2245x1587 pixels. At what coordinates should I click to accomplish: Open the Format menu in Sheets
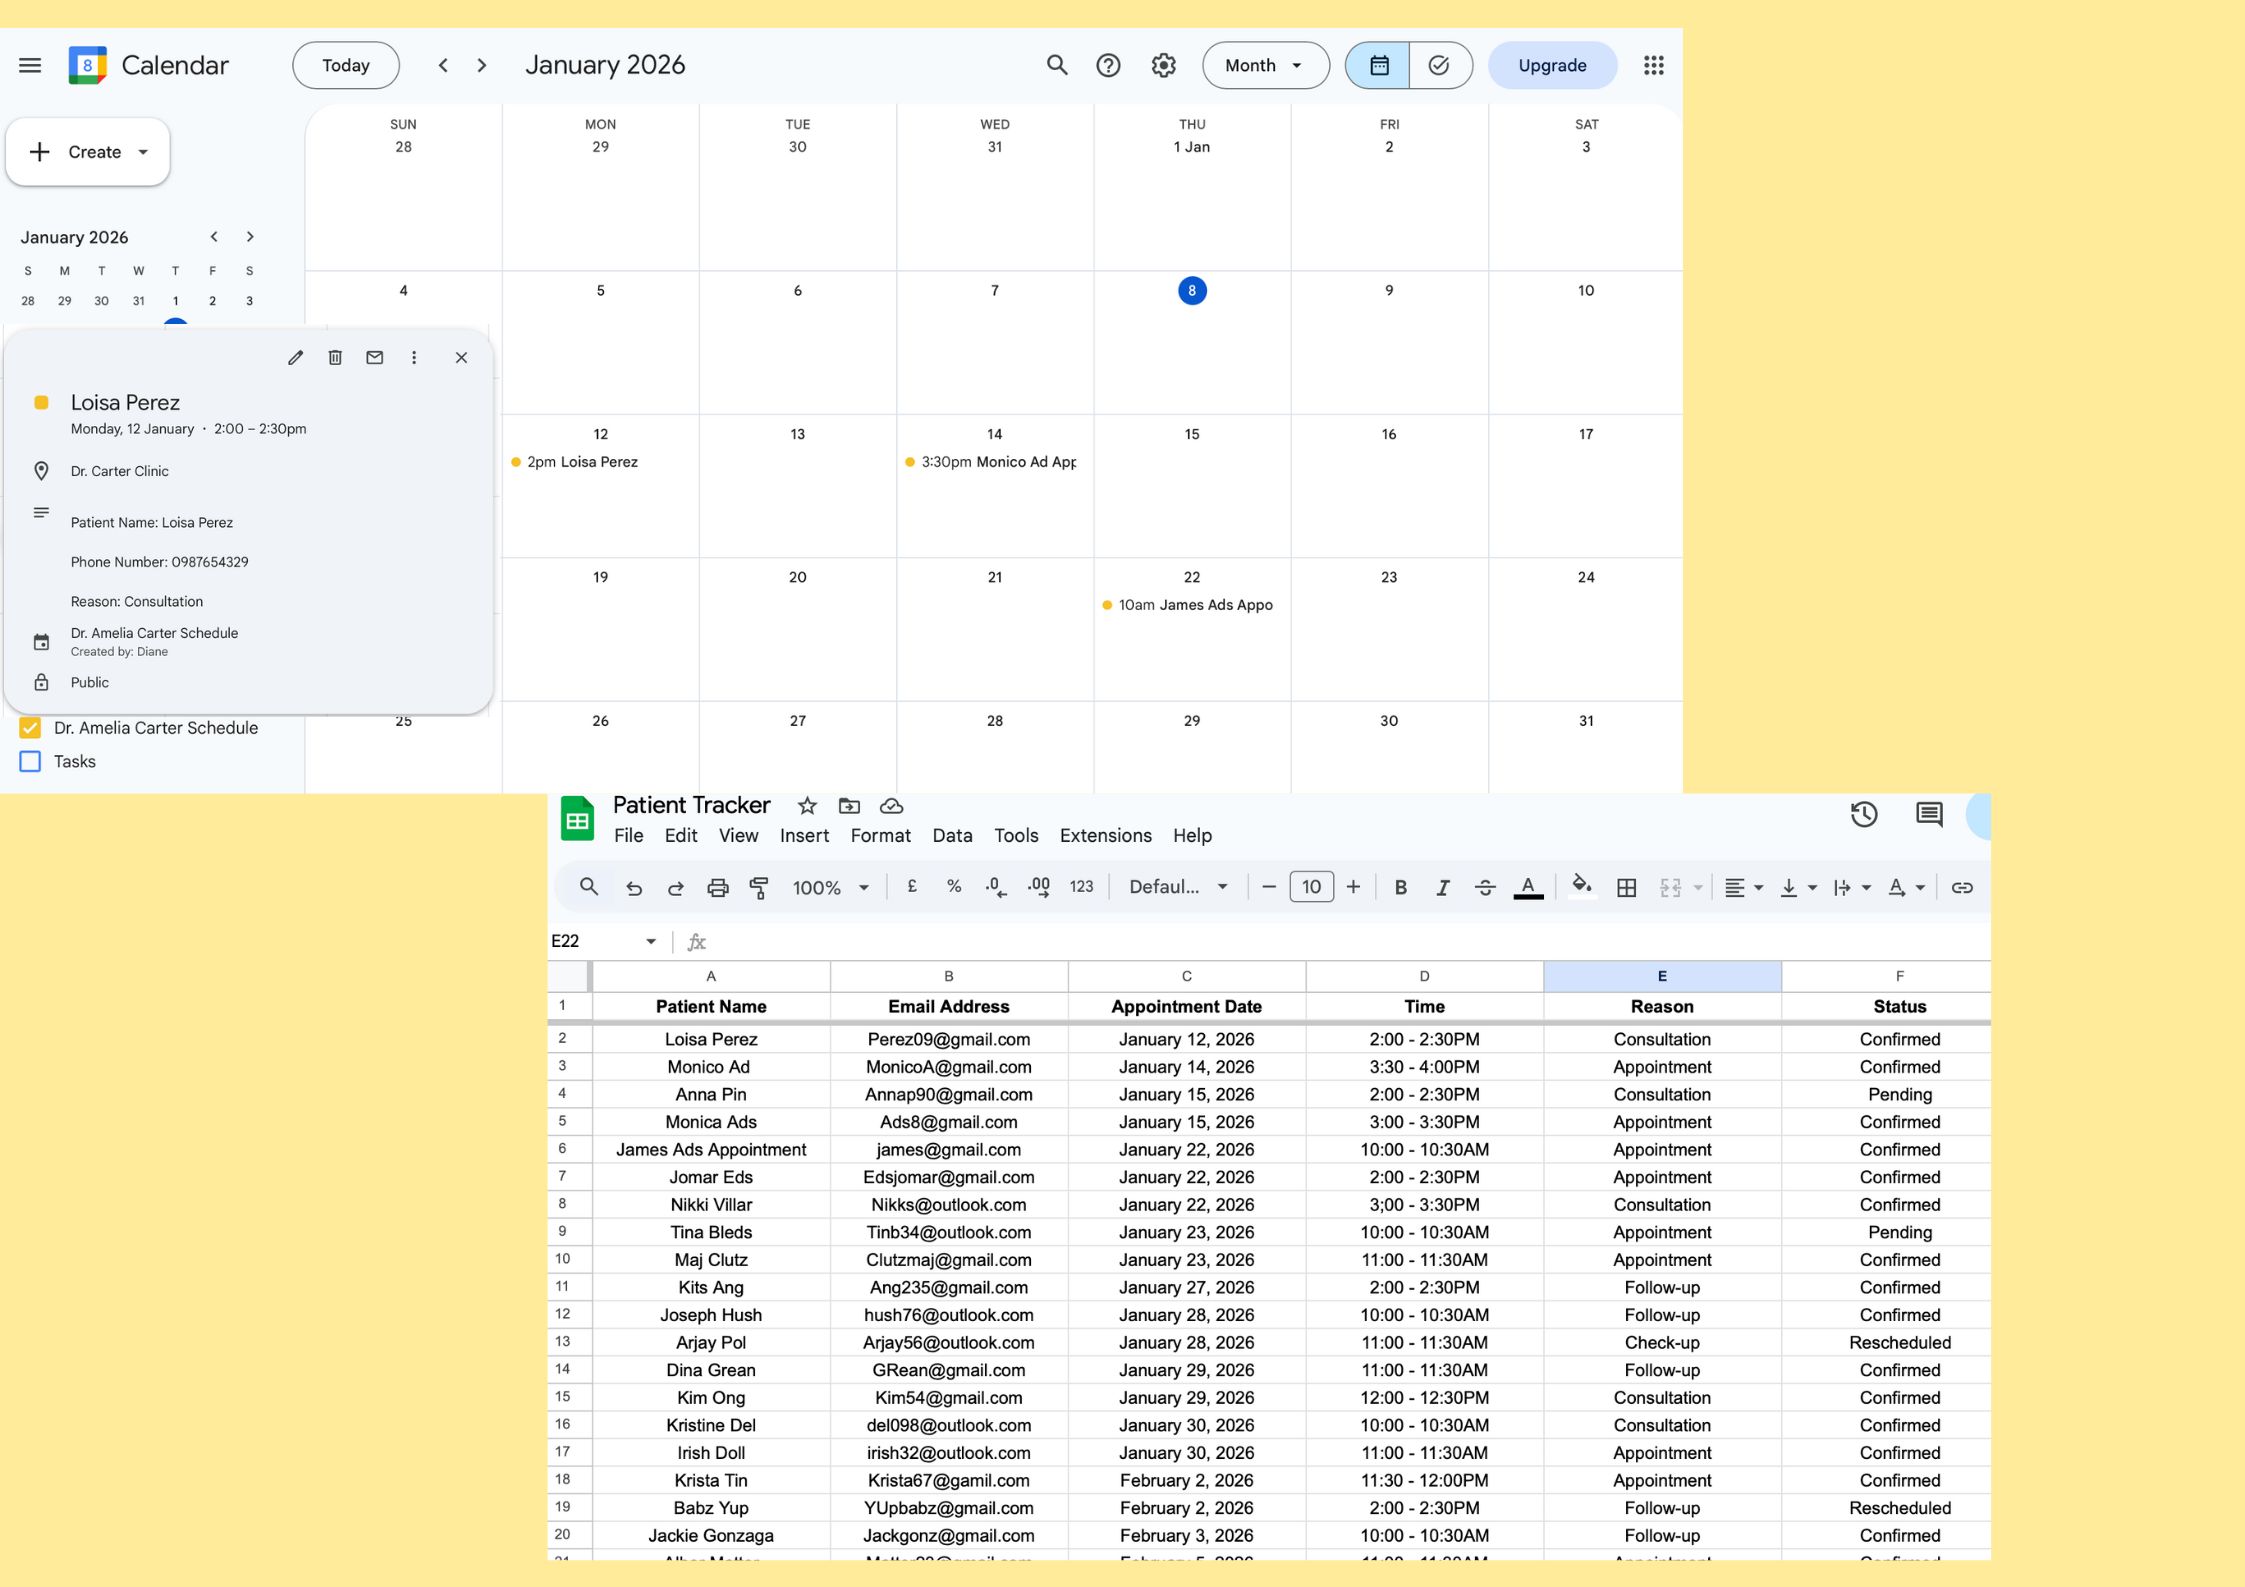click(880, 836)
